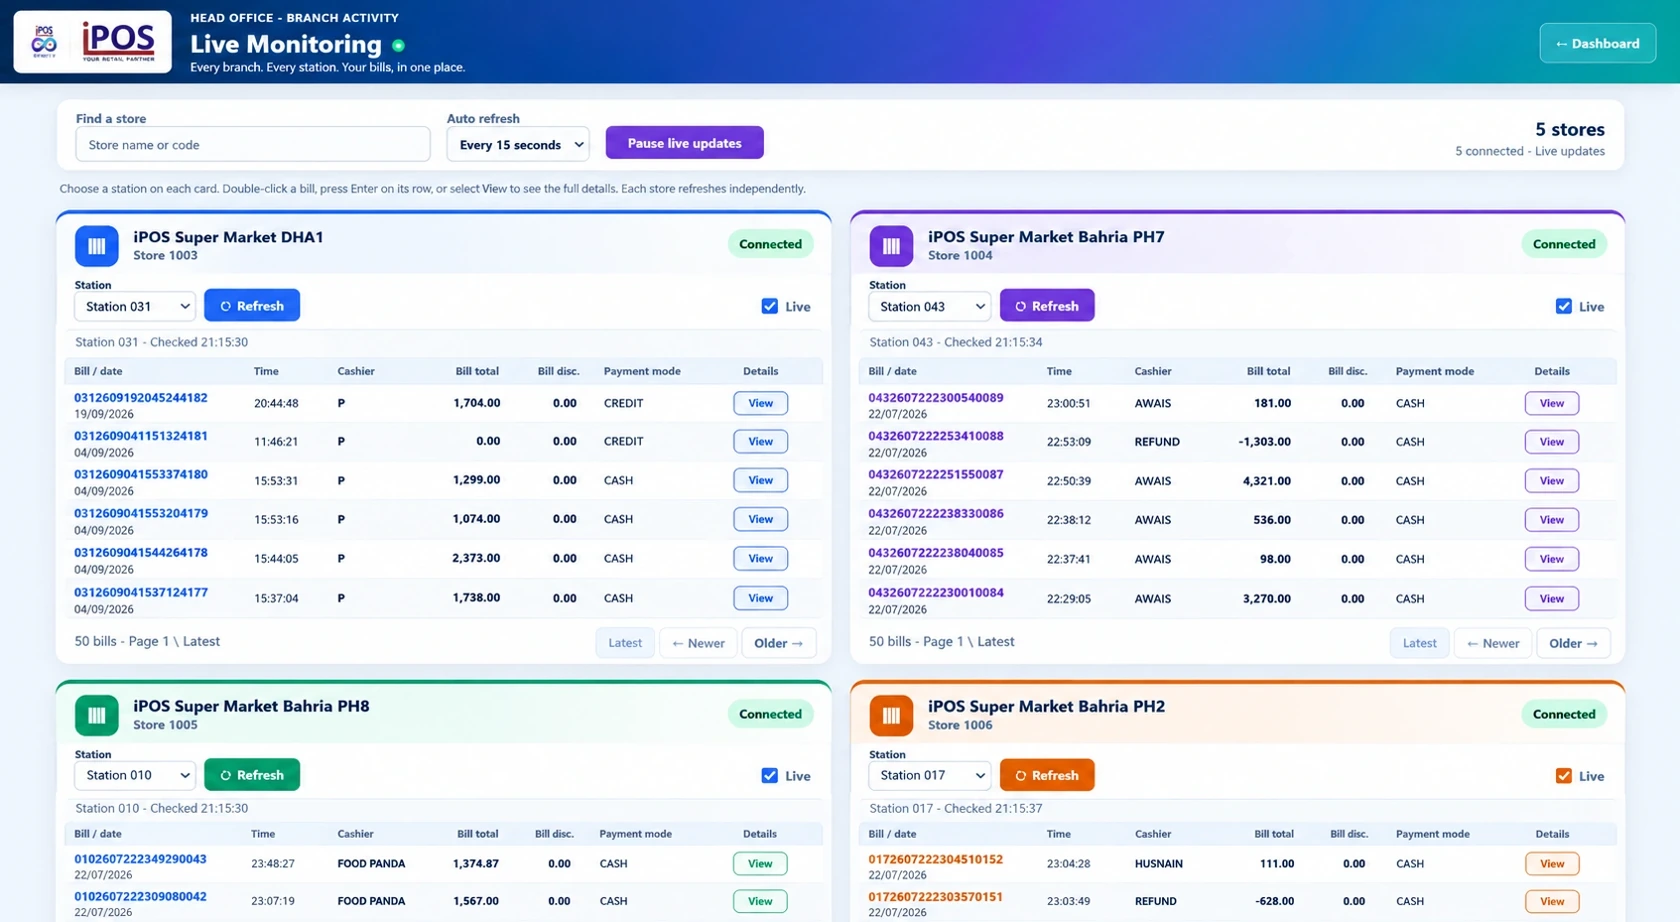The width and height of the screenshot is (1680, 922).
Task: Click the Bahria PH8 store barcode icon
Action: coord(97,715)
